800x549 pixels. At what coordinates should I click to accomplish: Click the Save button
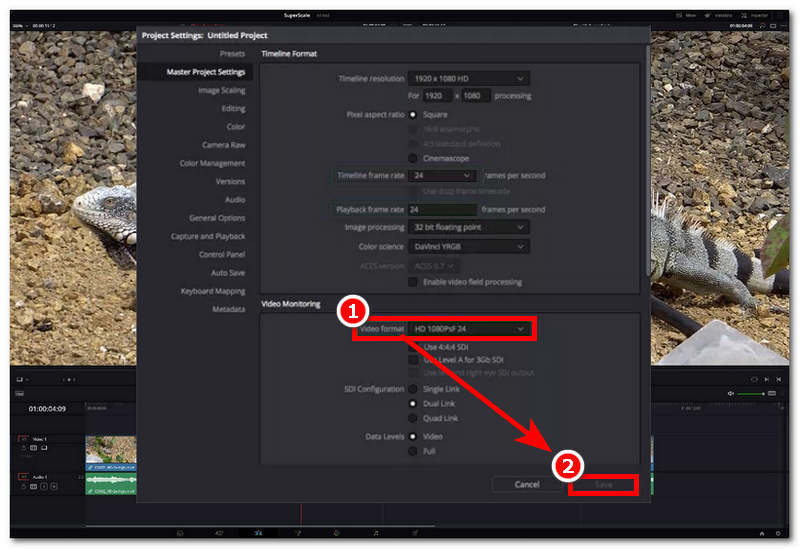(604, 485)
